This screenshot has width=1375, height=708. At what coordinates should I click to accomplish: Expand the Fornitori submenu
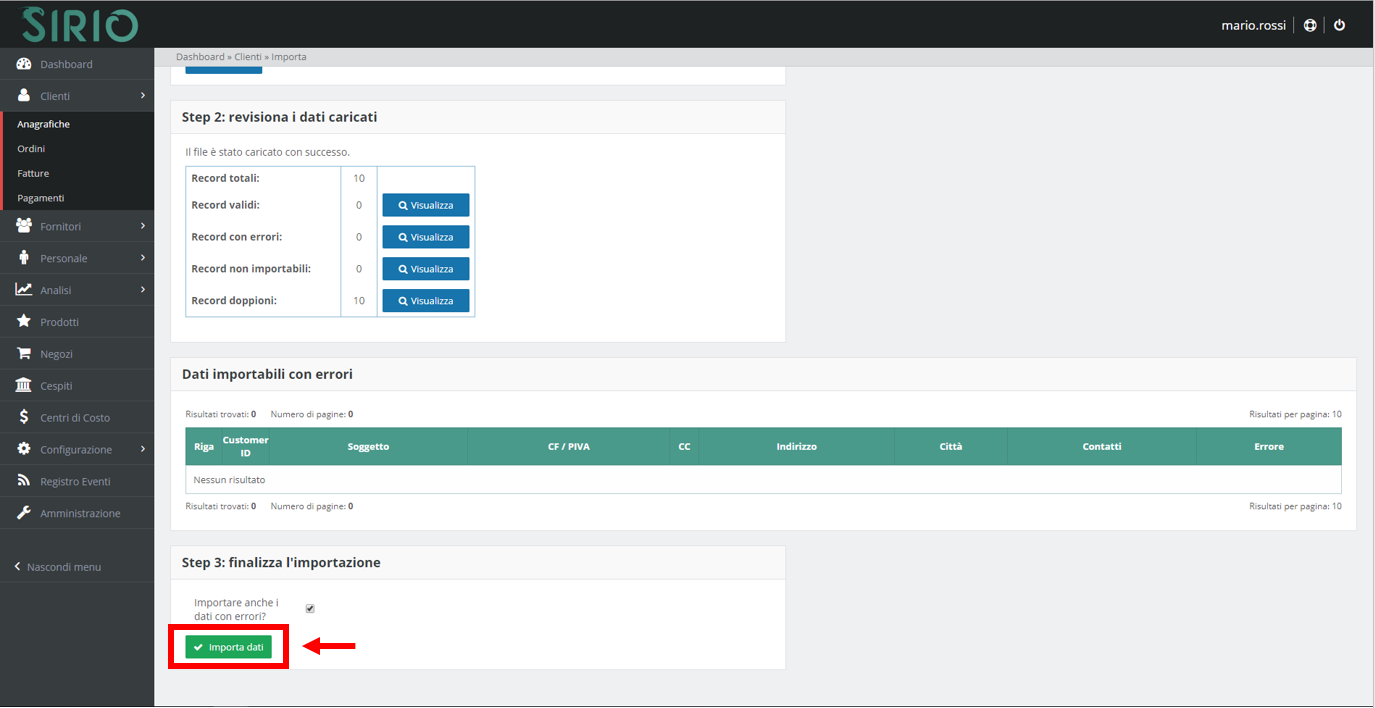(78, 227)
